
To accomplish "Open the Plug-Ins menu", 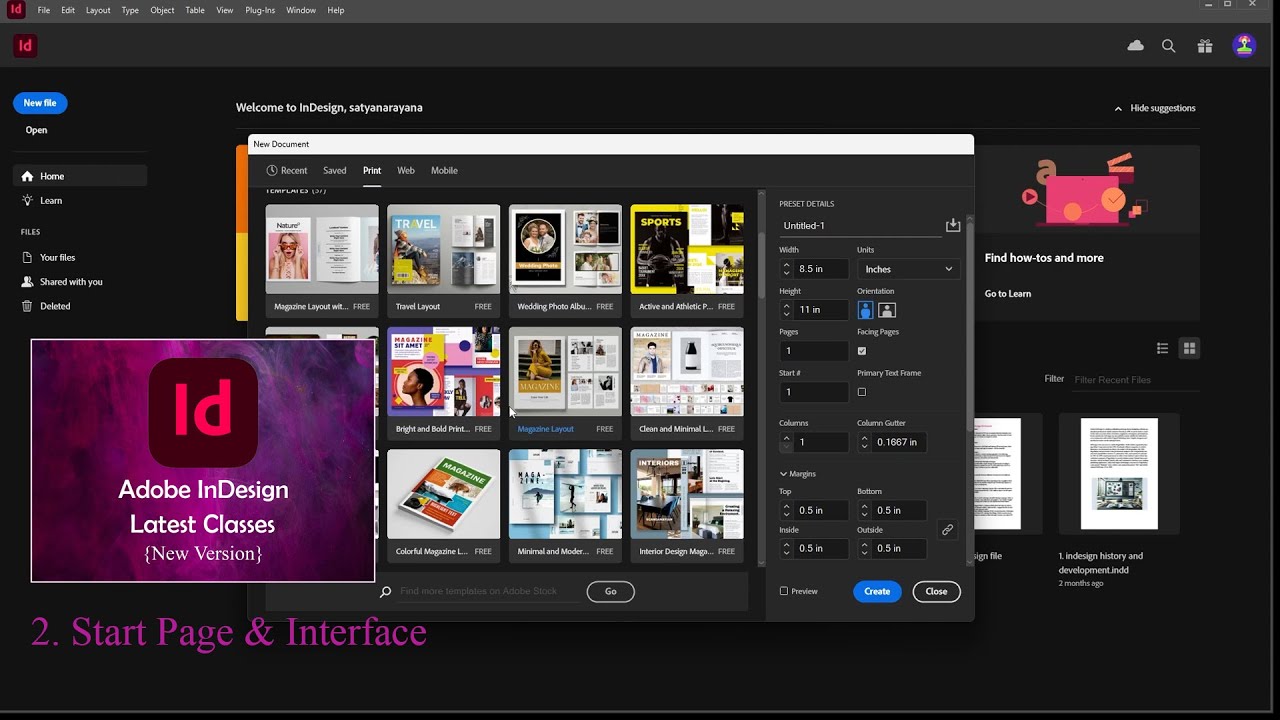I will [260, 10].
